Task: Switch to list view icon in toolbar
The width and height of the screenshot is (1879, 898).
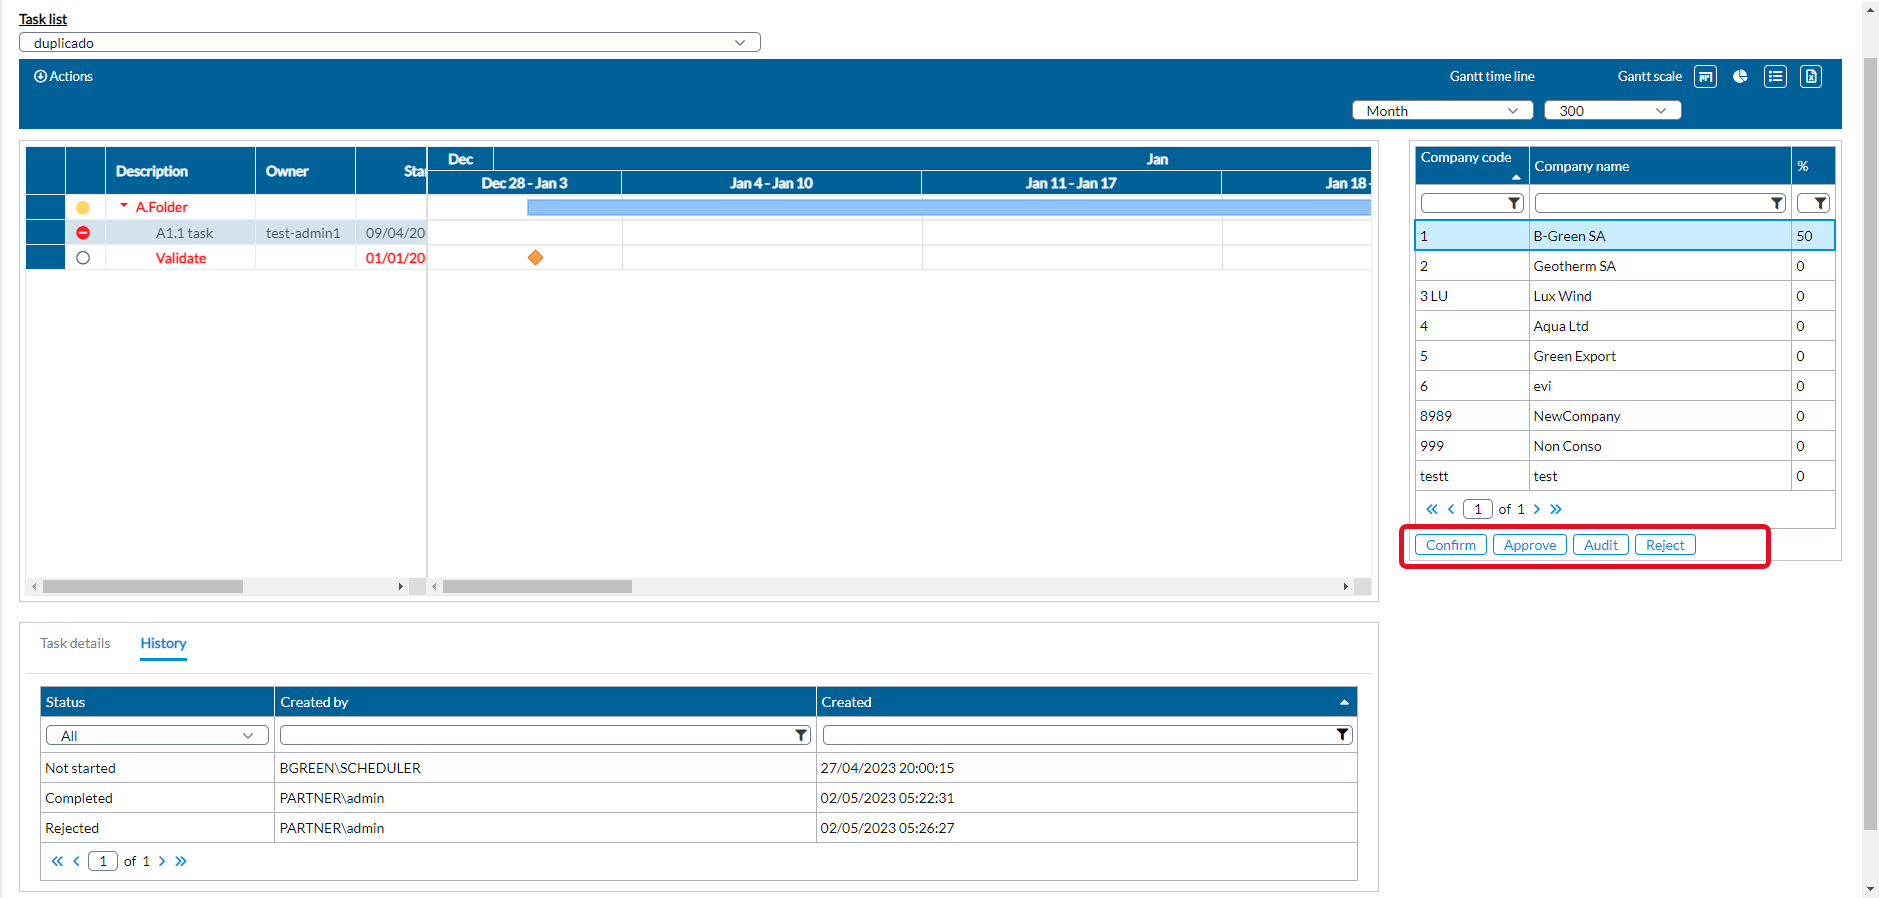Action: point(1775,77)
